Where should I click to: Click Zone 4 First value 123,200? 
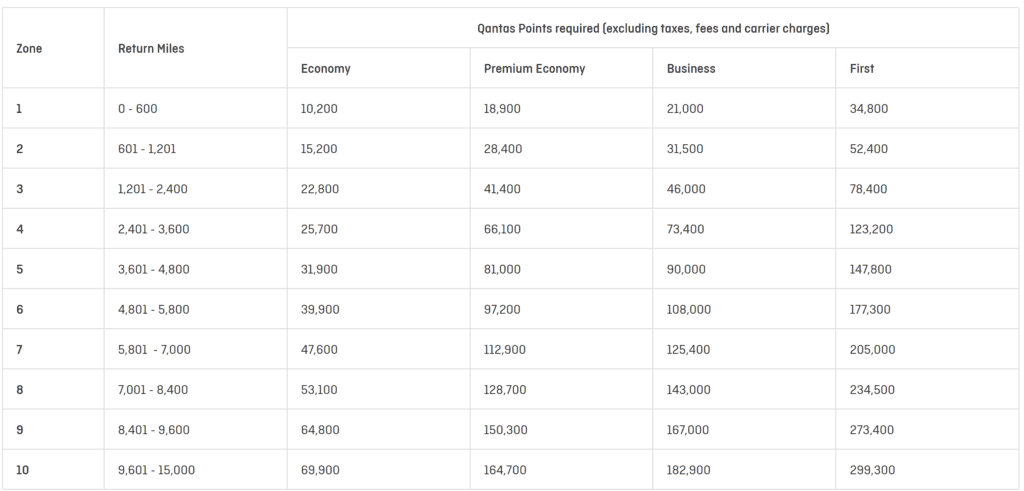point(871,229)
